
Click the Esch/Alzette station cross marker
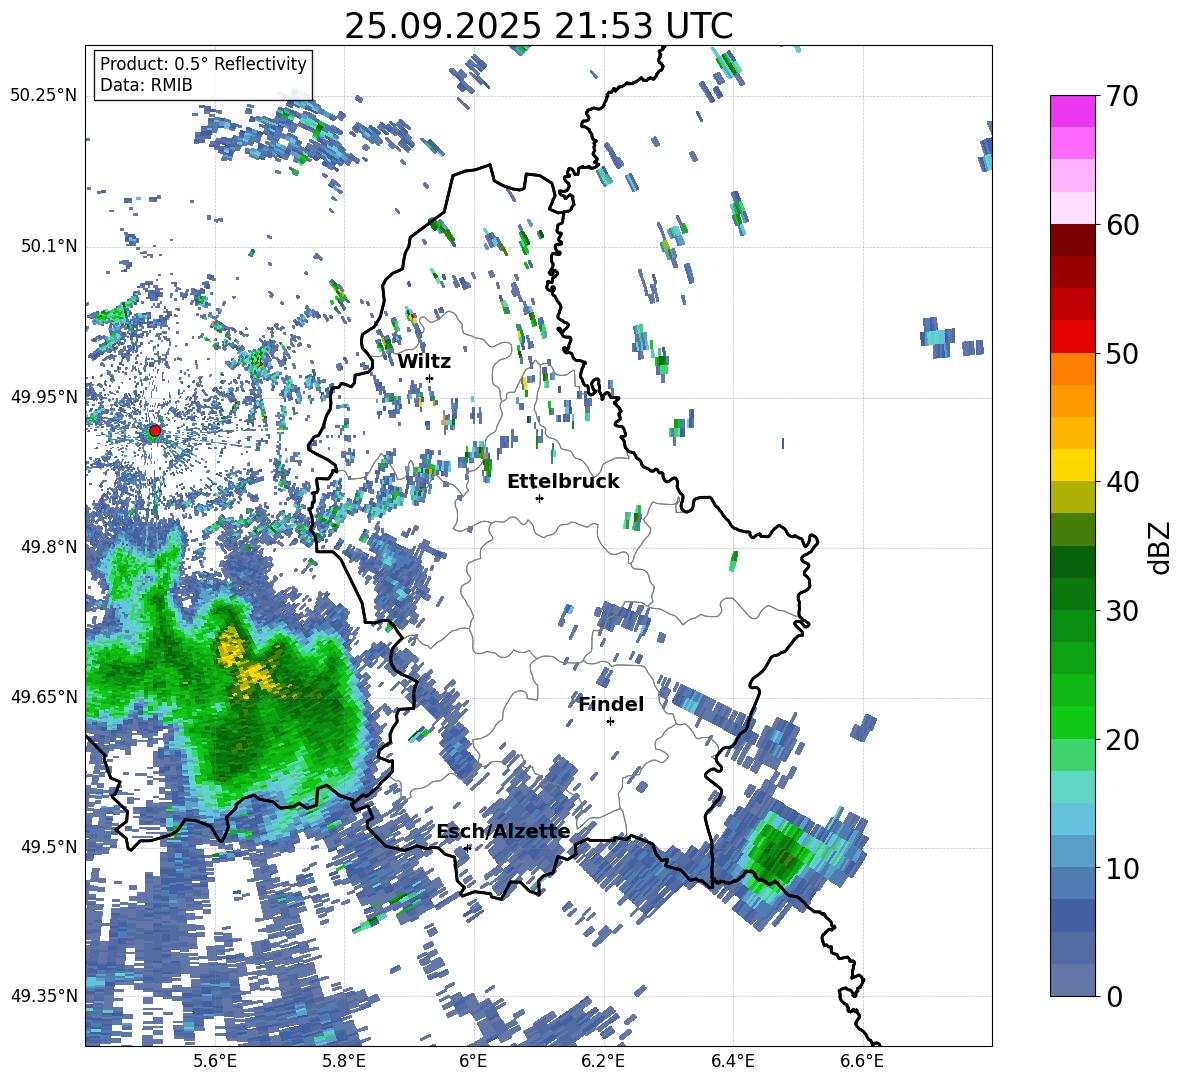click(x=468, y=848)
